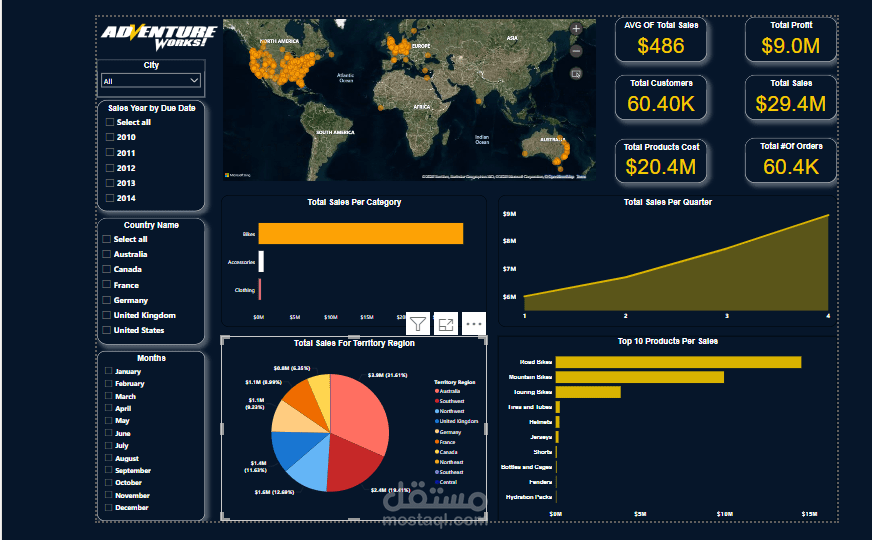The width and height of the screenshot is (872, 540).
Task: Activate the map selection tool icon
Action: (576, 73)
